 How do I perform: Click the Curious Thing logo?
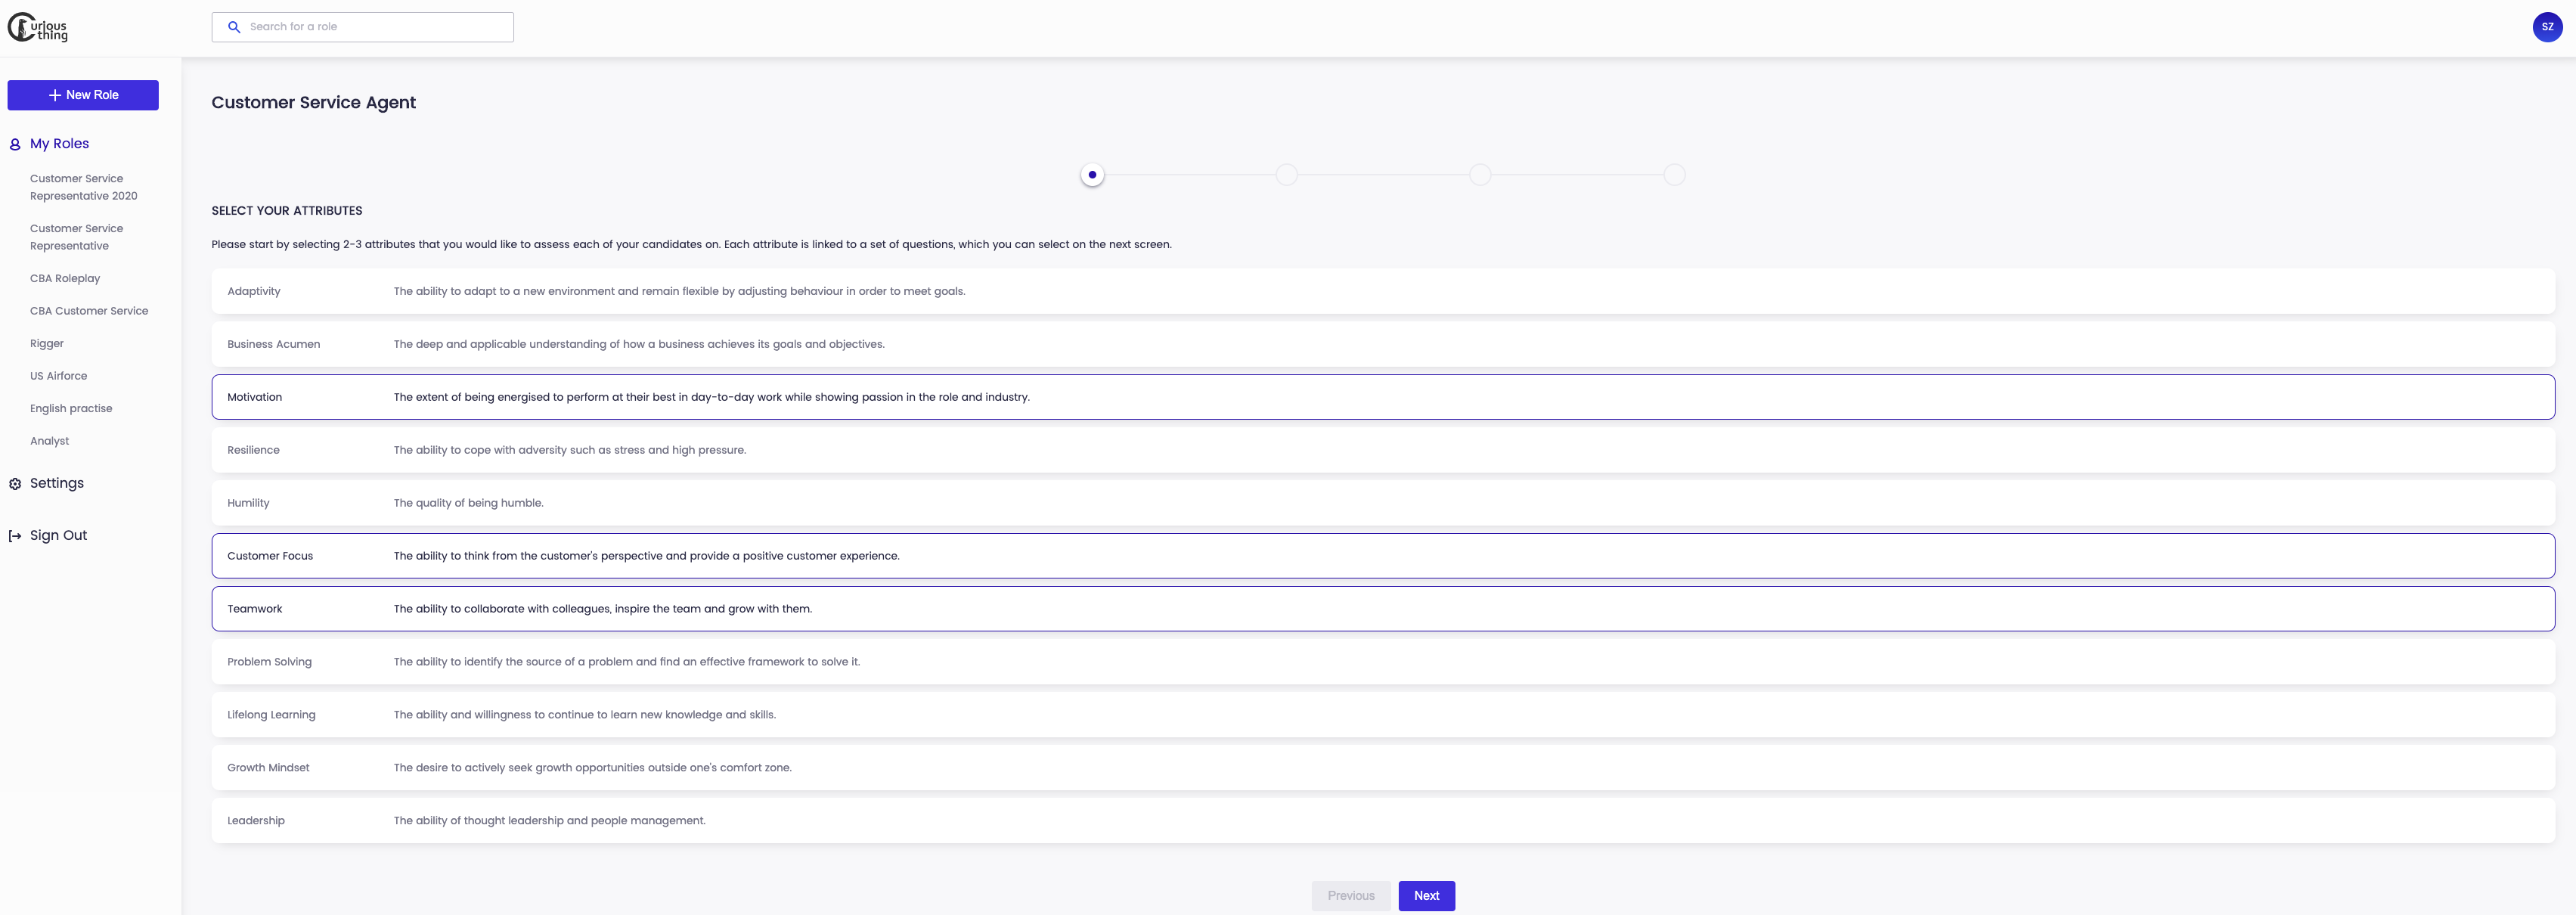click(x=38, y=28)
